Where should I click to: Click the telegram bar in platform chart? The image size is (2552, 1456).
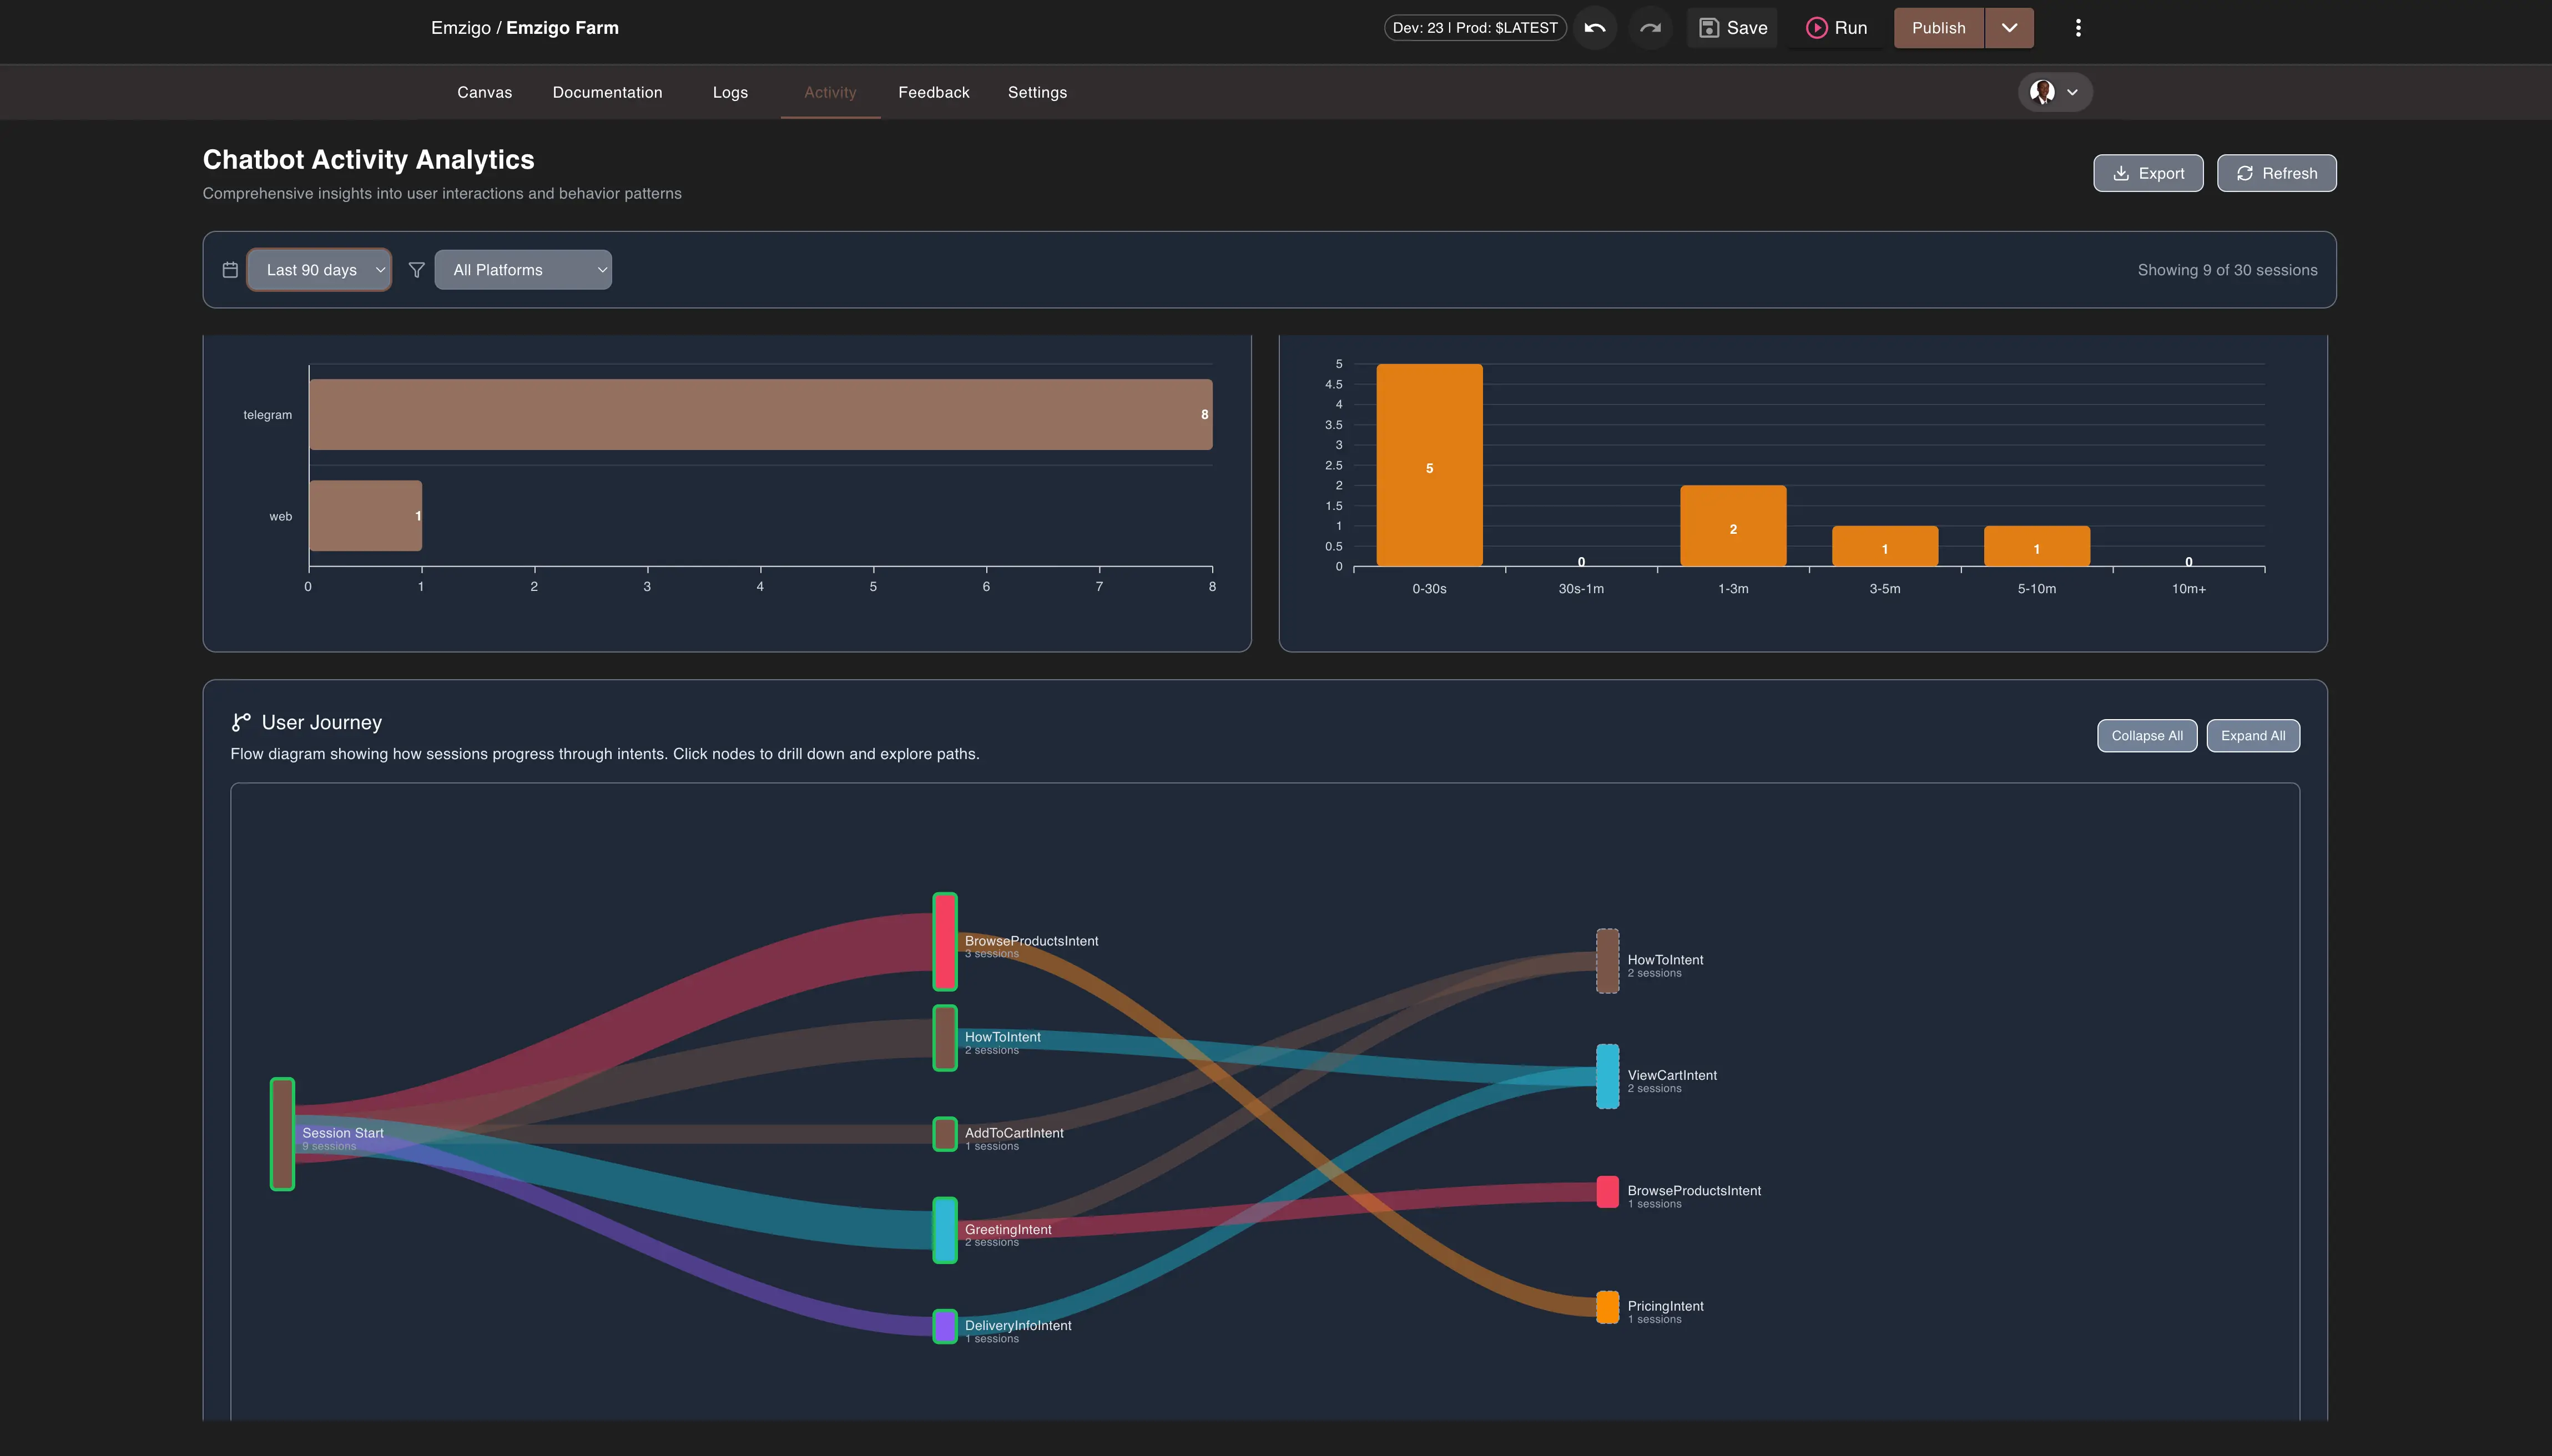click(760, 414)
